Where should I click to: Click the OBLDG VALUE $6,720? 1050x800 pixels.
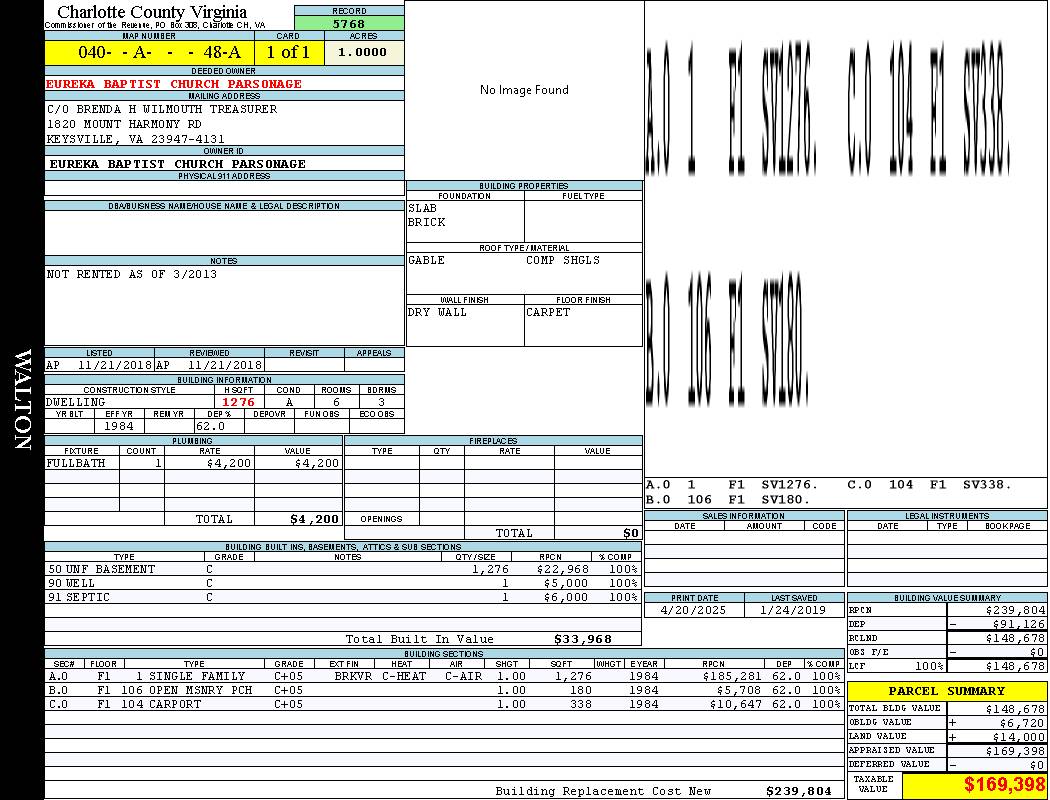pos(1022,723)
